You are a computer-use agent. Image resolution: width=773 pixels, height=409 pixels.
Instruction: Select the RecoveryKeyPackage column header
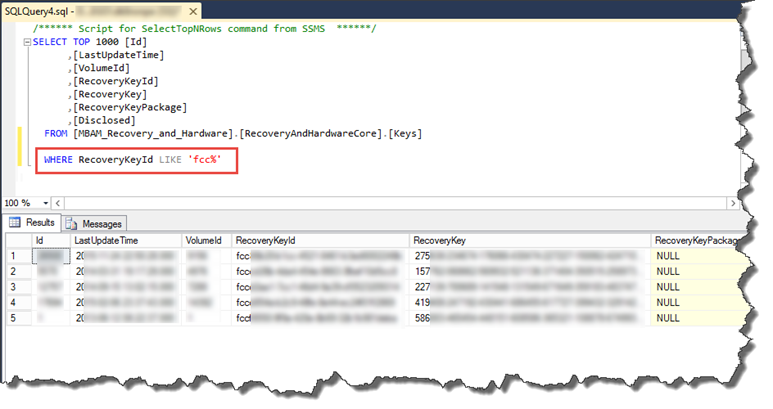698,240
